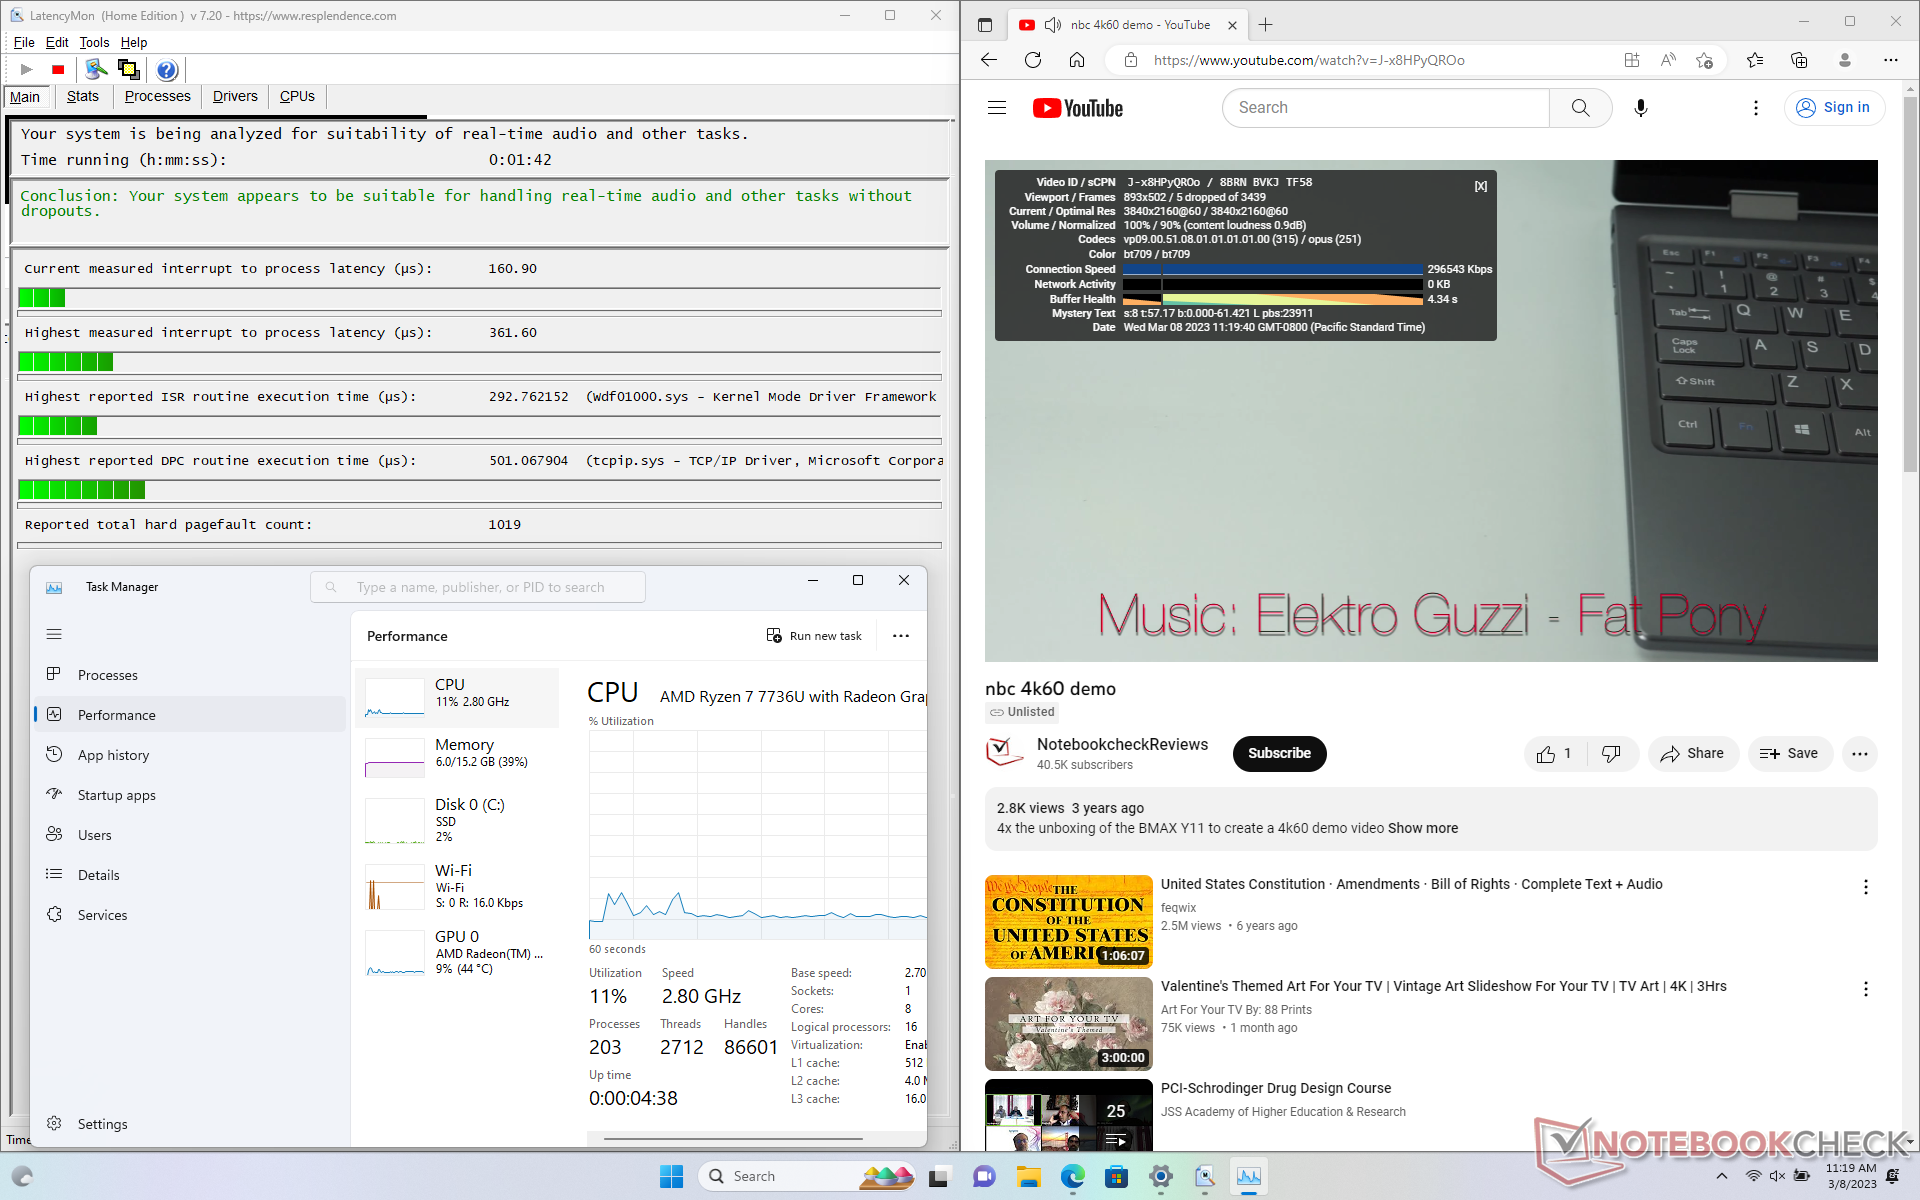Select GPU 0 in performance list

[456, 951]
